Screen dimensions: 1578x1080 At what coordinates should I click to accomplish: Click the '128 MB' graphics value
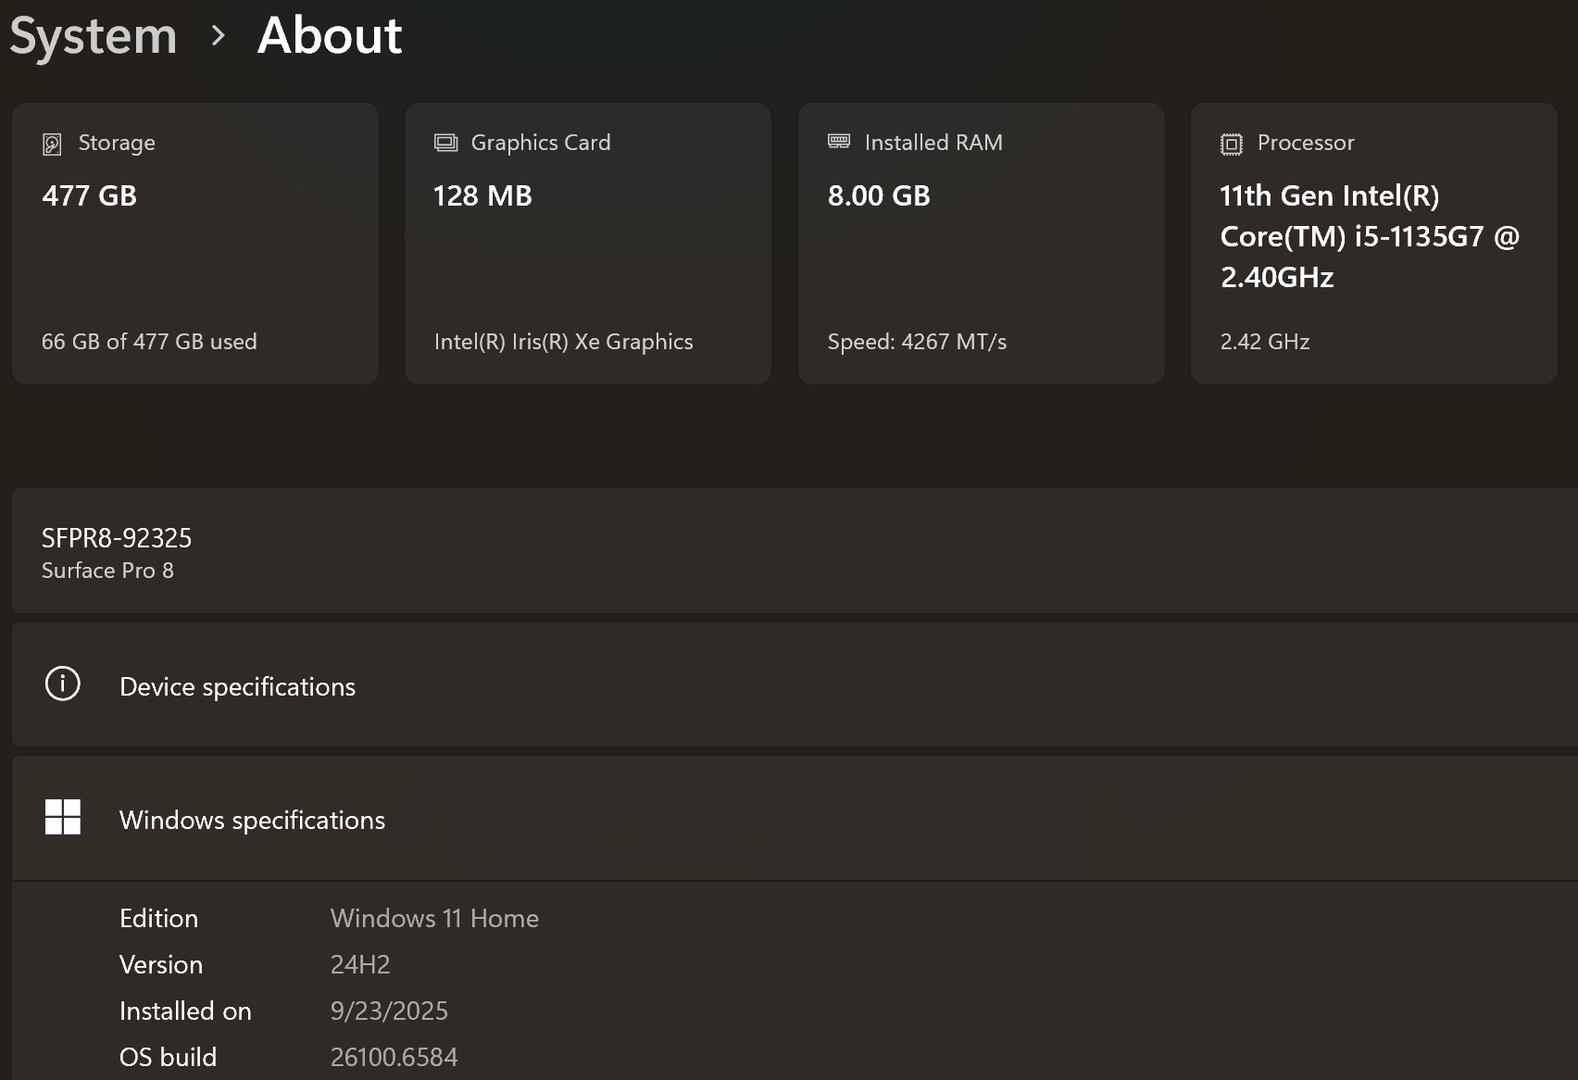pyautogui.click(x=483, y=196)
